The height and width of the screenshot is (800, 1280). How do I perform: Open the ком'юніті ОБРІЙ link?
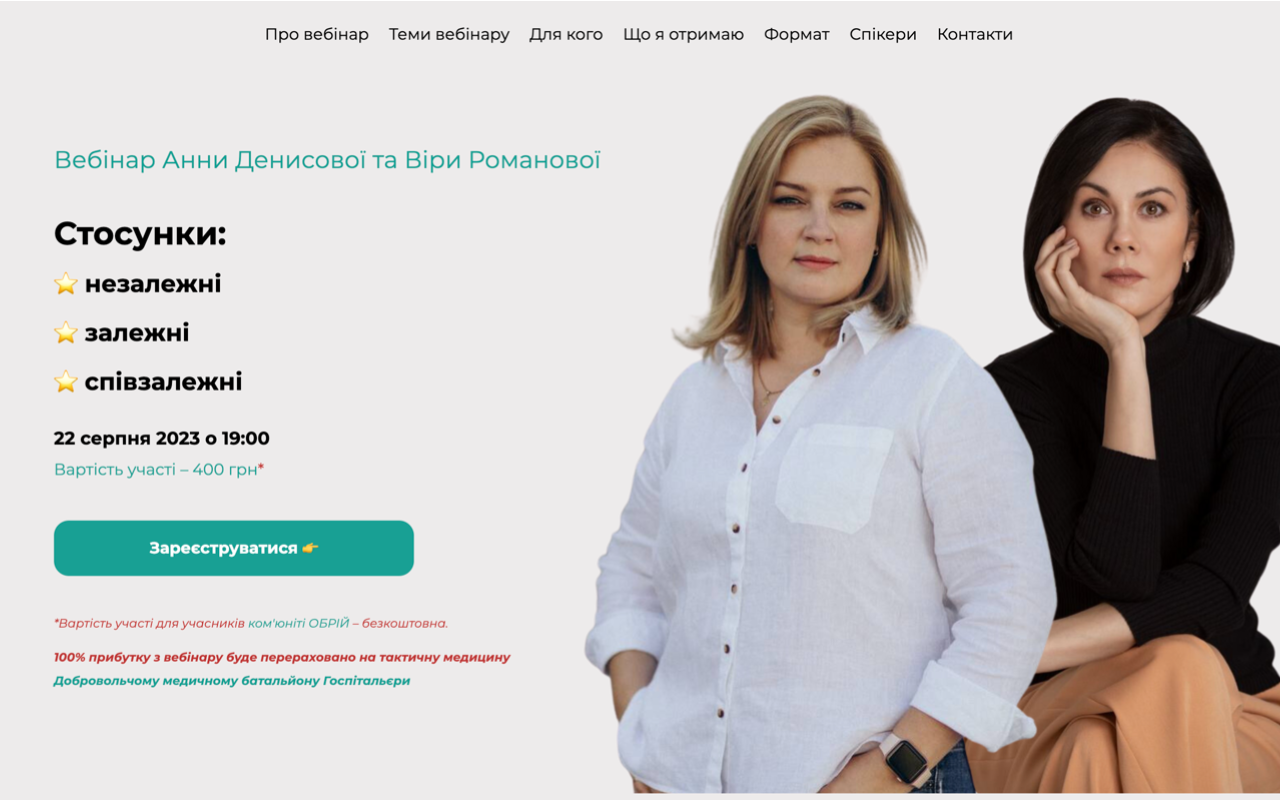(299, 623)
